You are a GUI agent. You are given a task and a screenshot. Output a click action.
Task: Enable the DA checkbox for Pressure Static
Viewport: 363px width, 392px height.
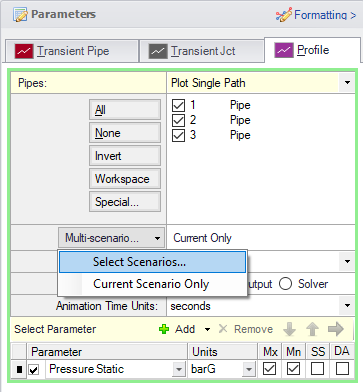342,369
